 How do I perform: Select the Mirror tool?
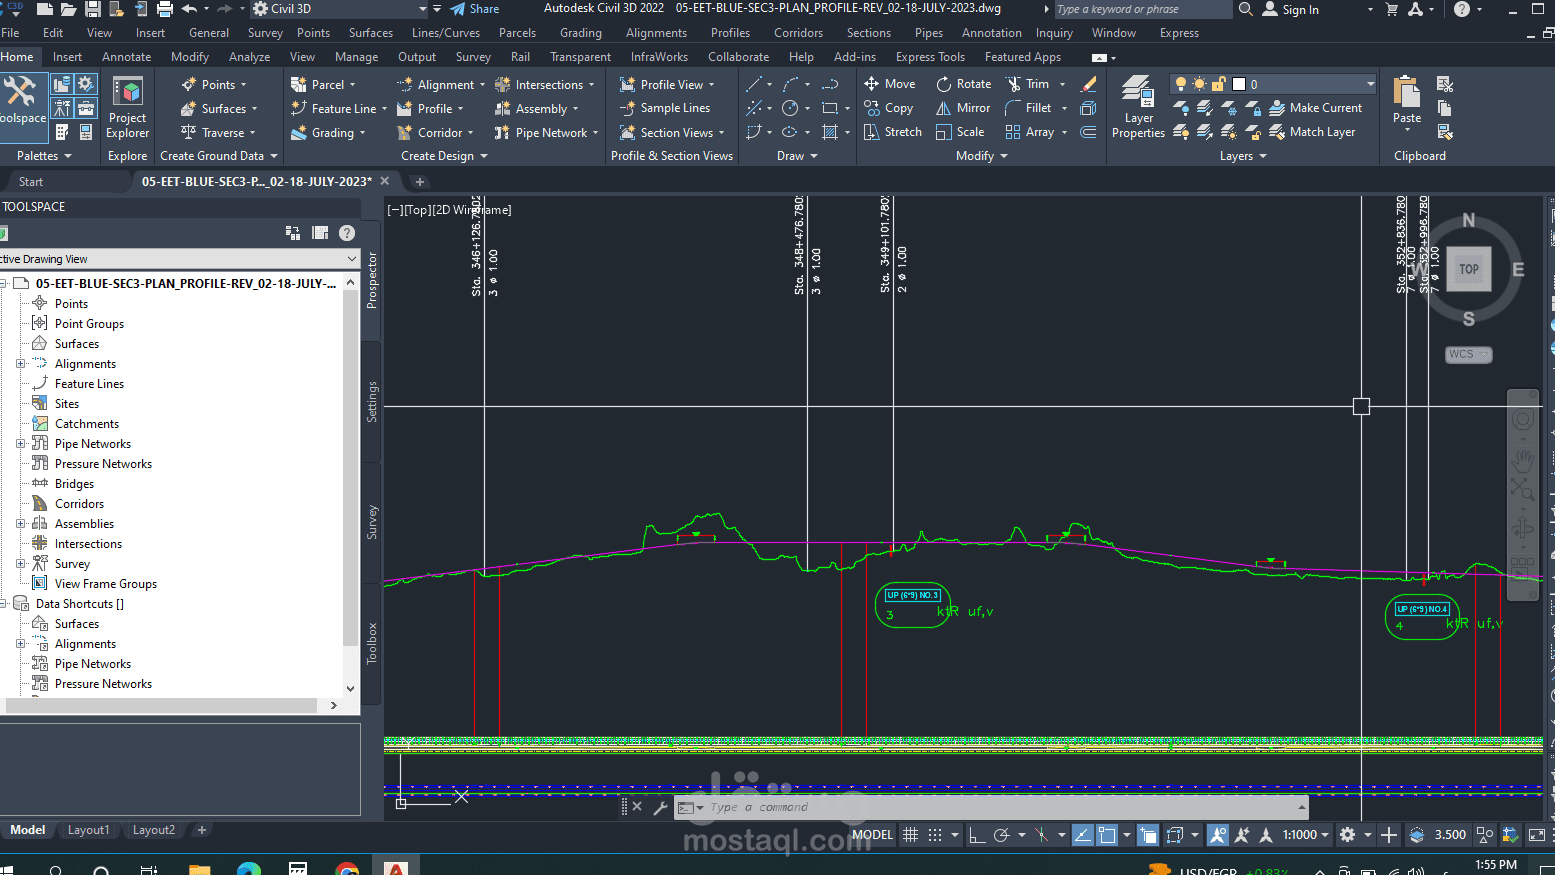(x=962, y=108)
